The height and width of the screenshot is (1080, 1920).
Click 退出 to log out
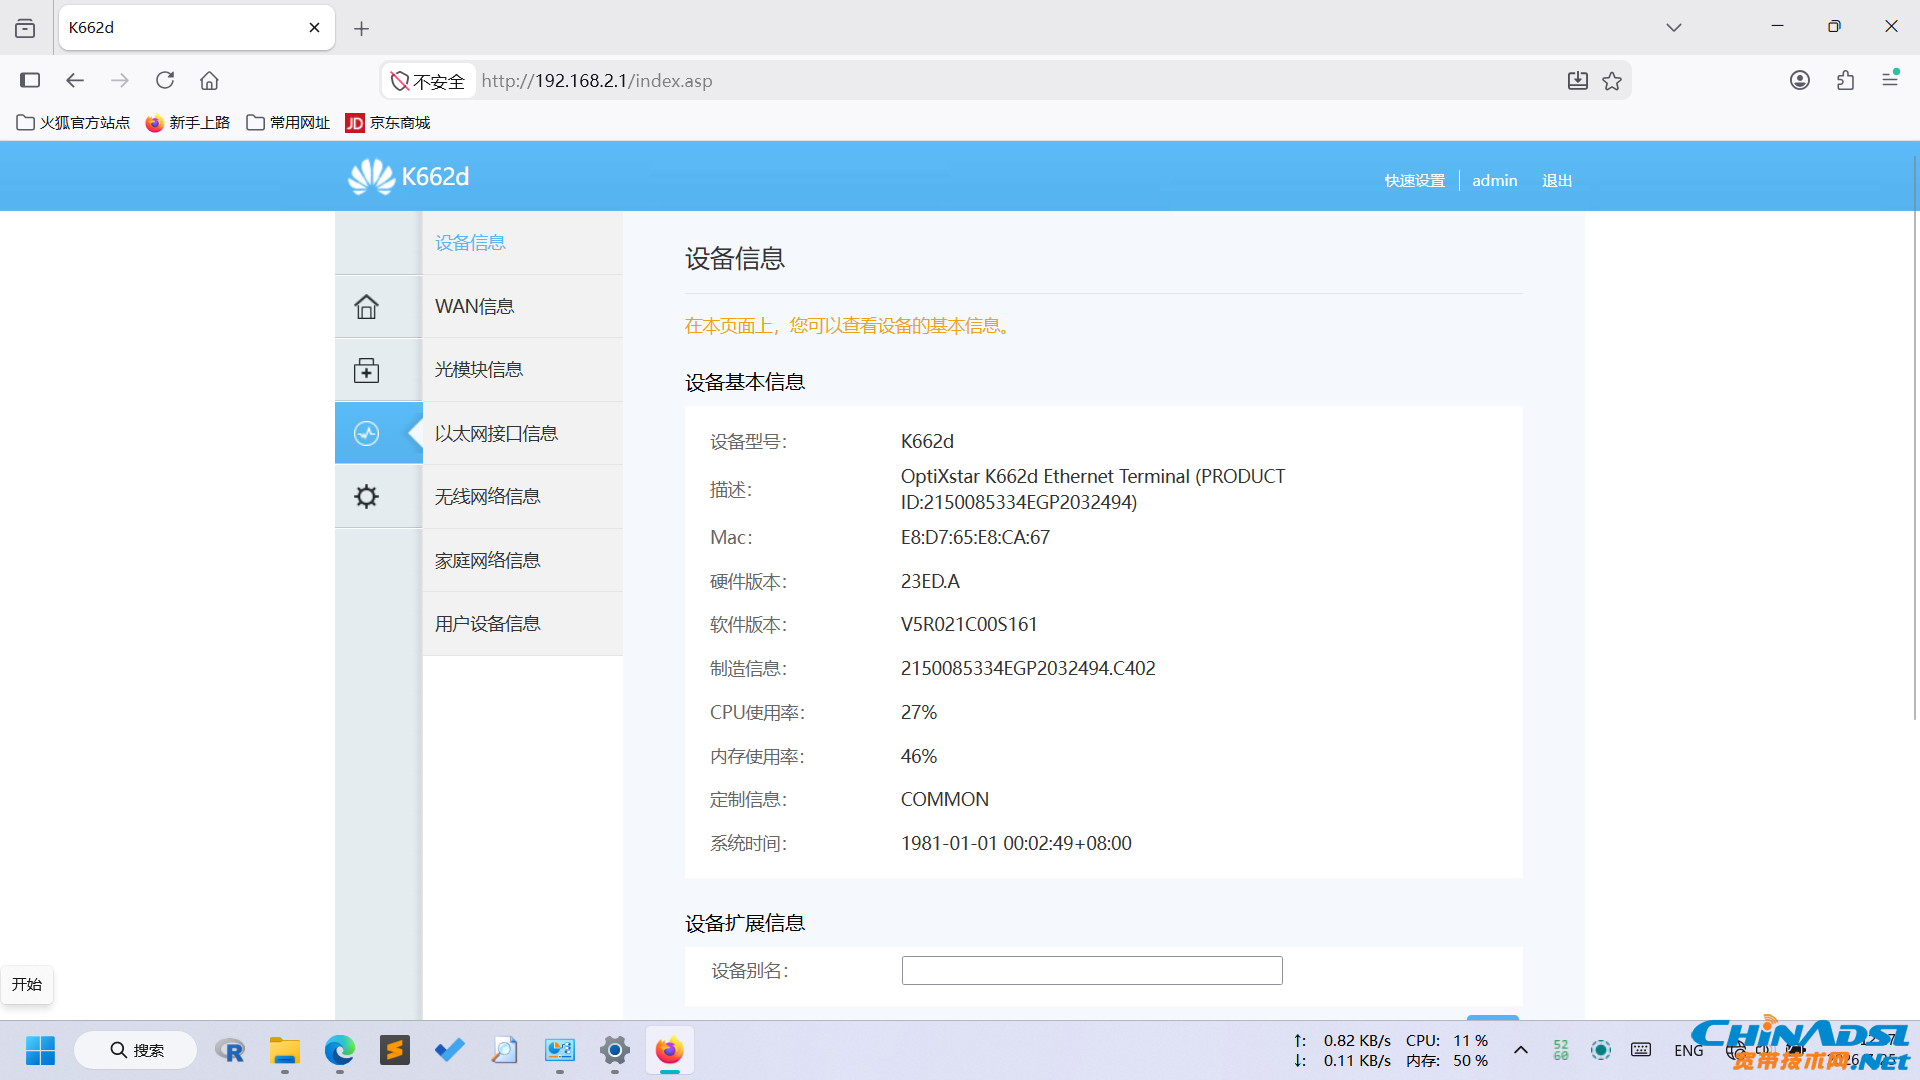(x=1557, y=180)
